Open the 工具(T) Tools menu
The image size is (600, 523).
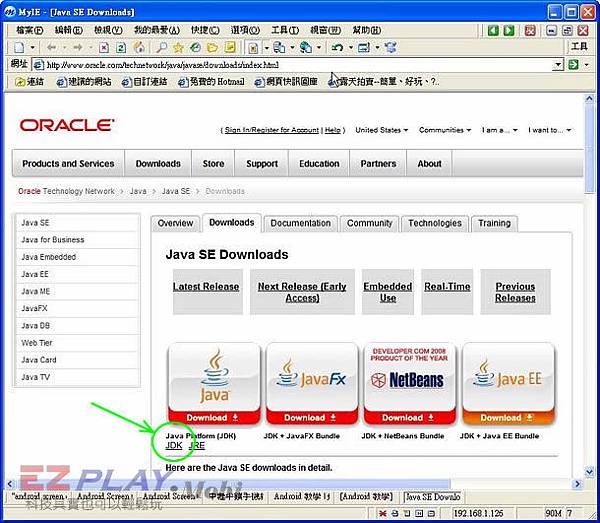coord(285,30)
